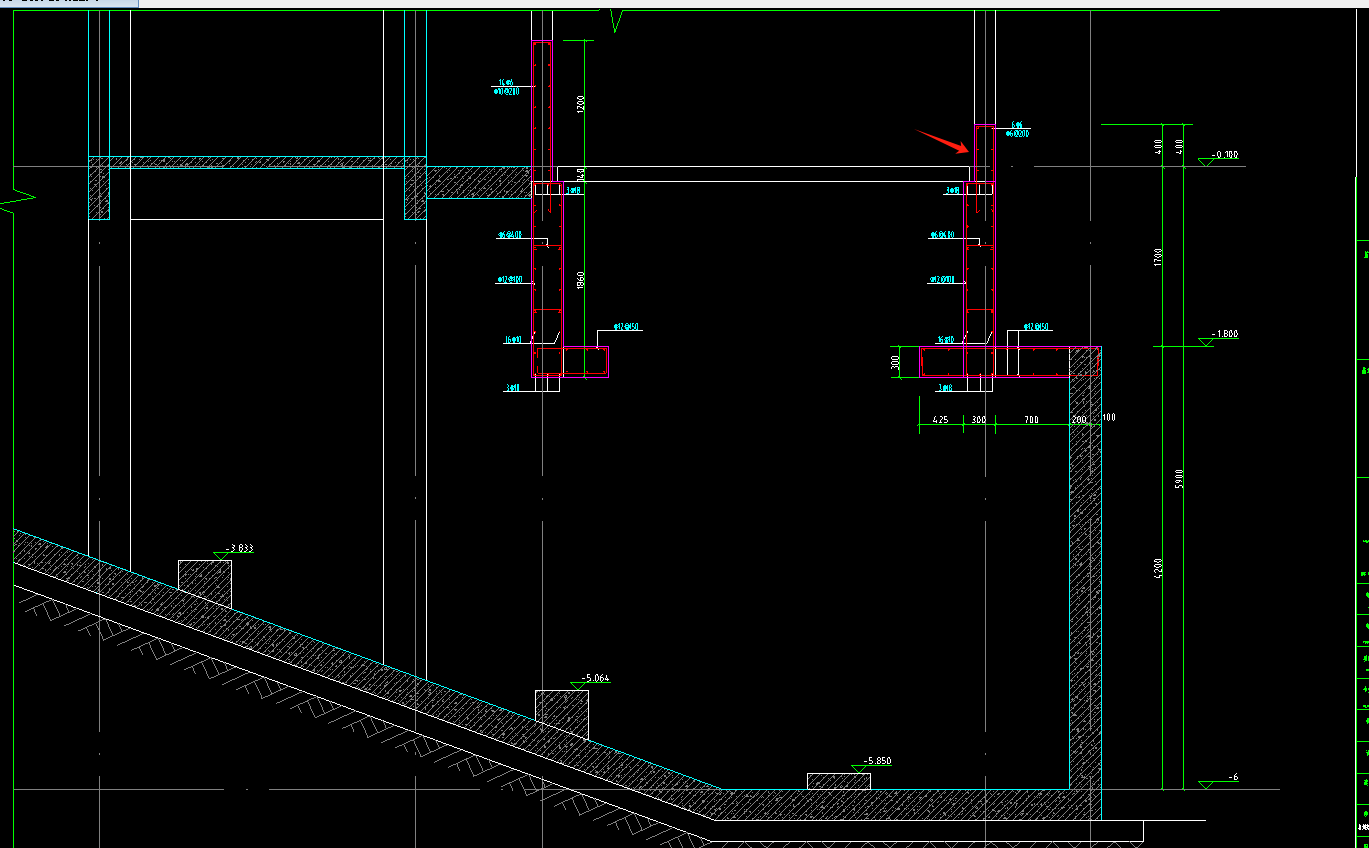The width and height of the screenshot is (1369, 848).
Task: Click the -6 elevation label
Action: (x=1233, y=777)
